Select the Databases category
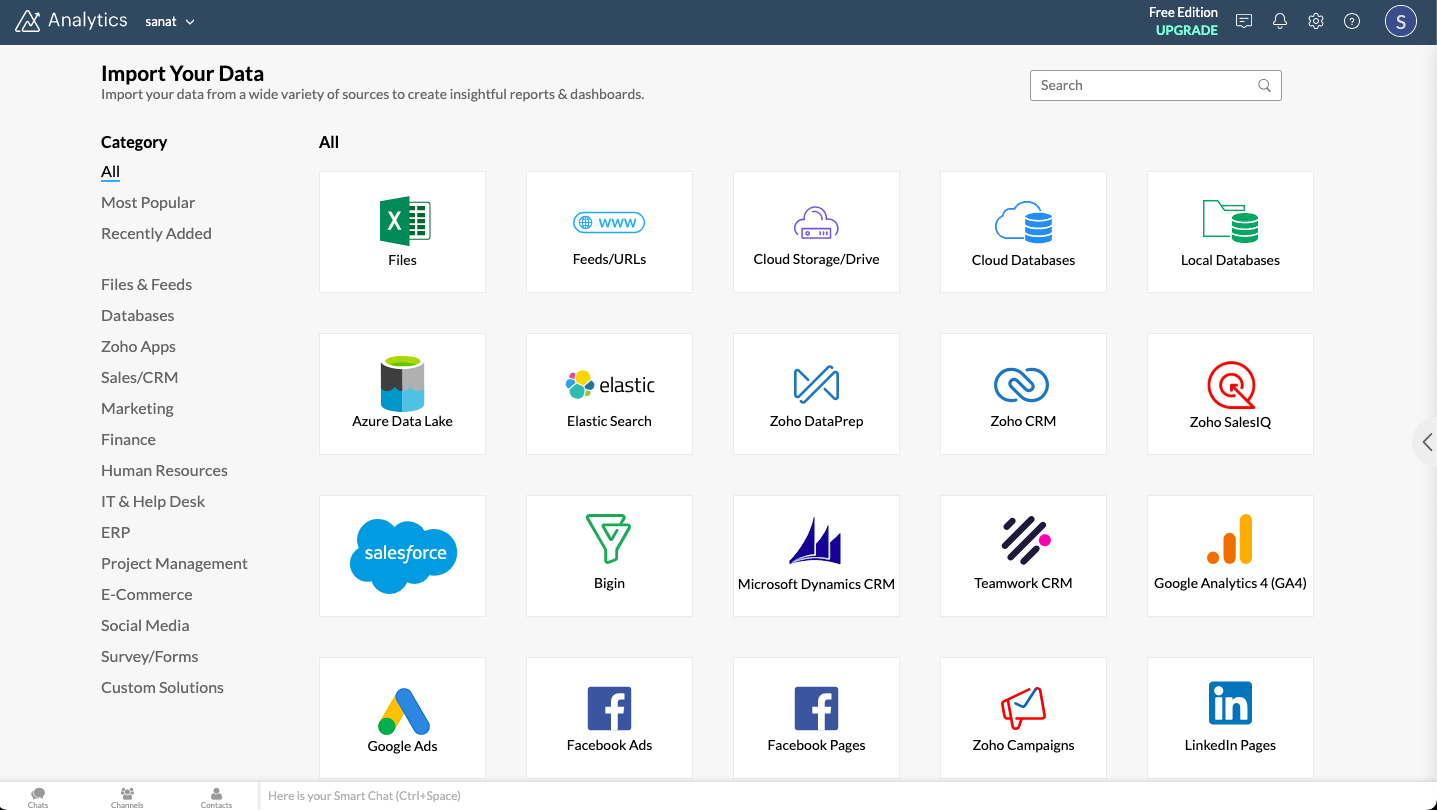 [137, 316]
